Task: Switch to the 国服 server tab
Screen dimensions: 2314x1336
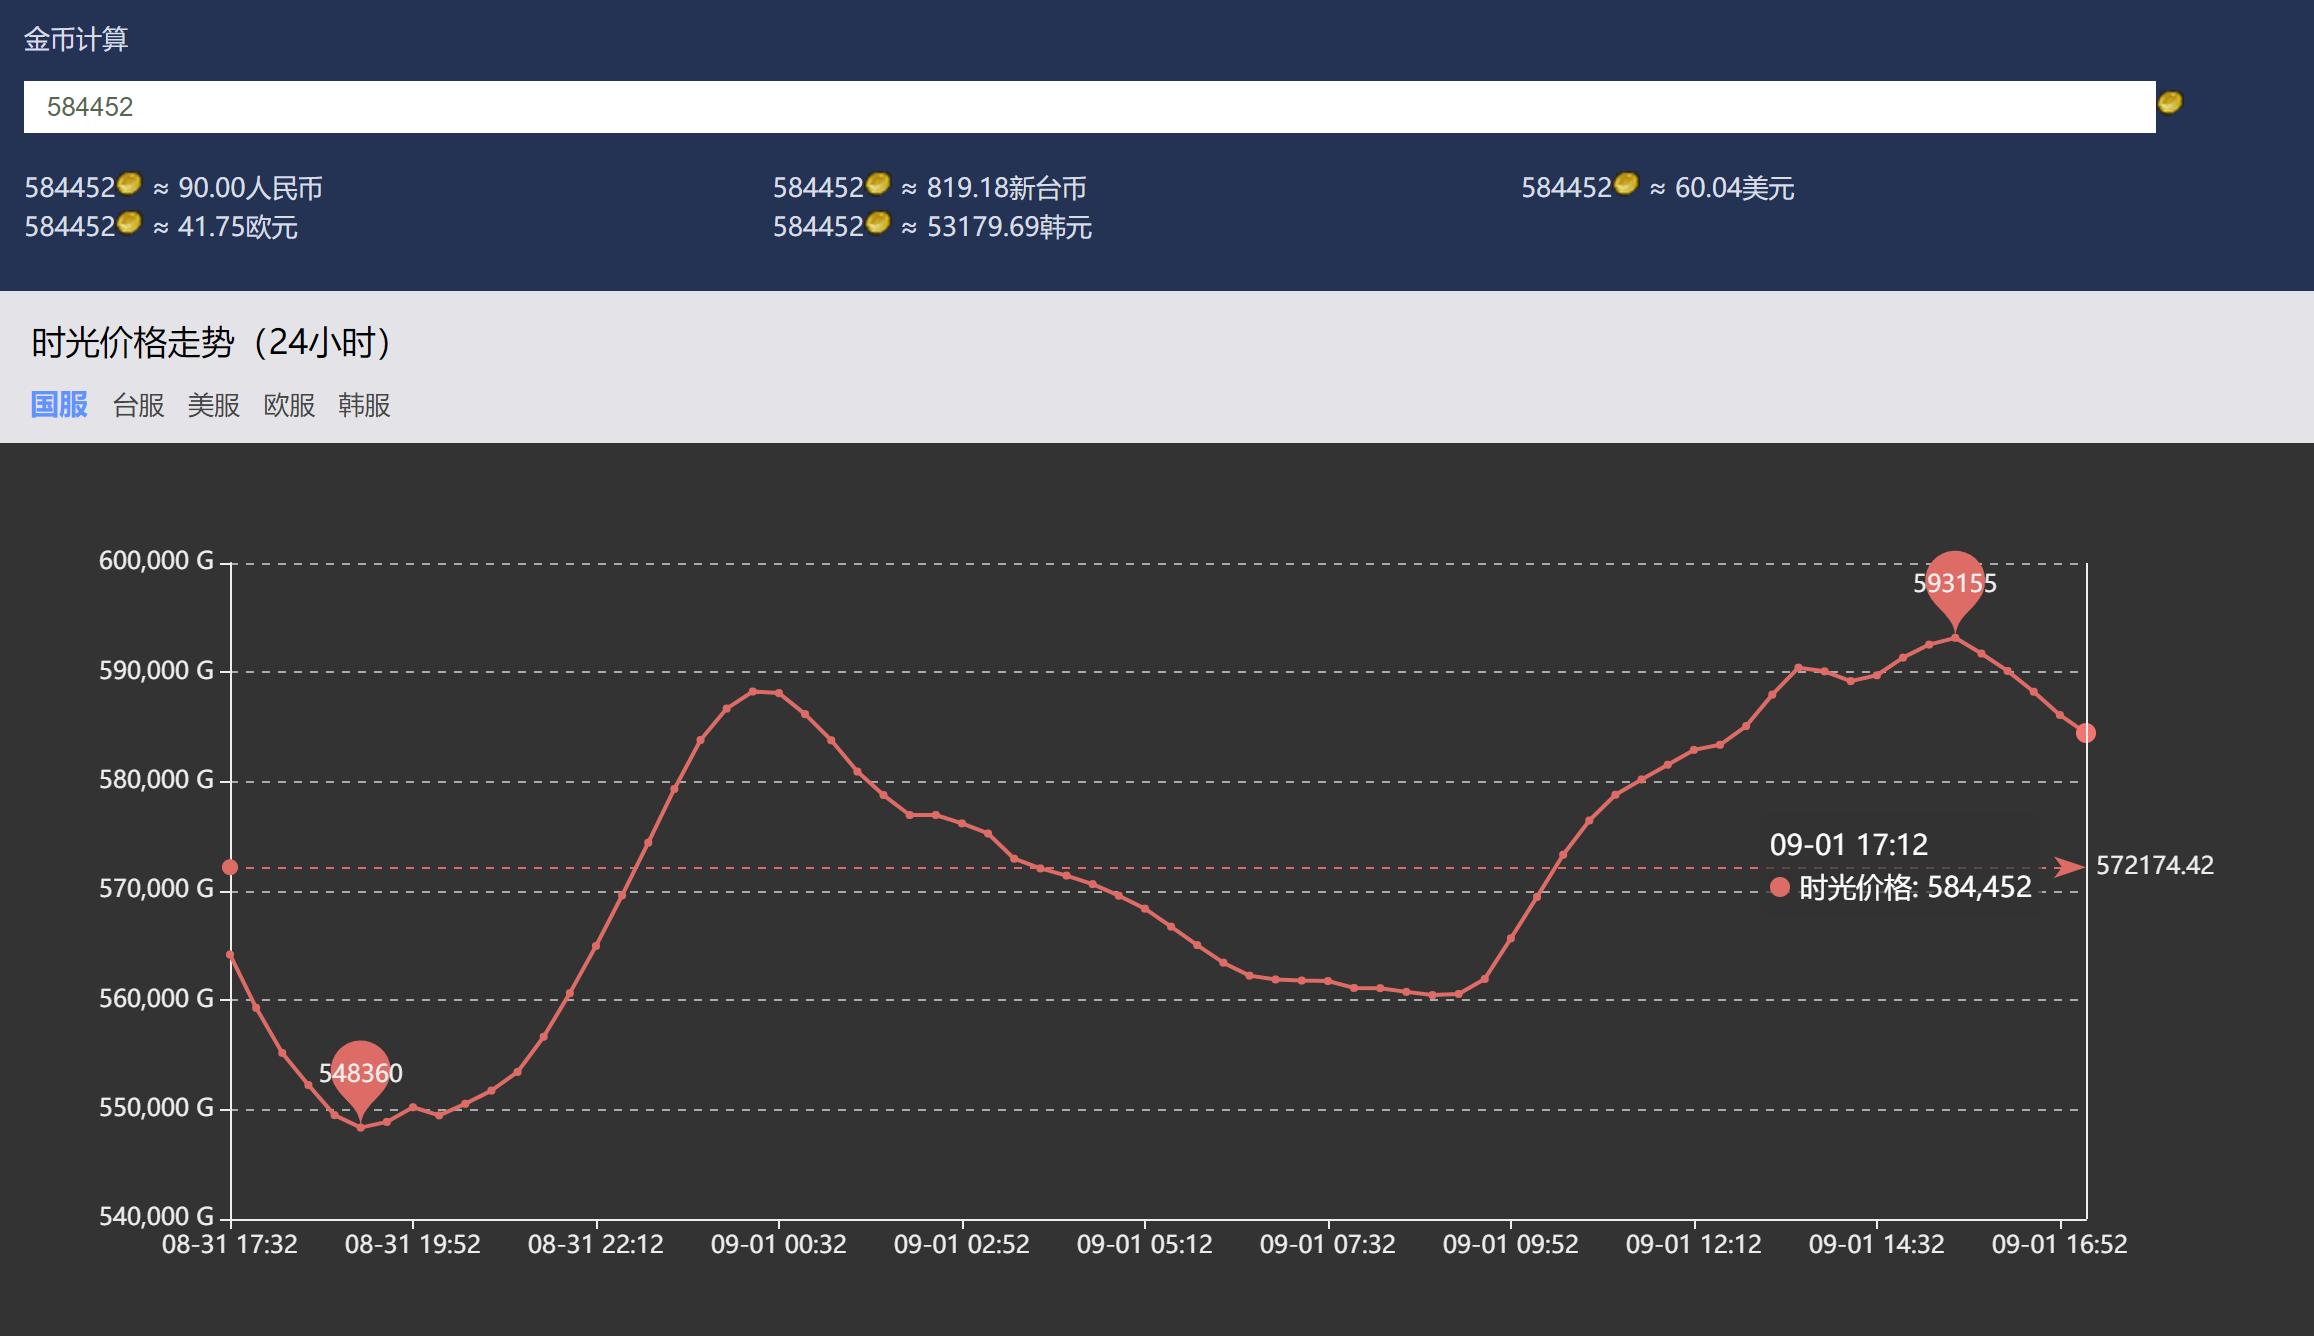Action: (x=59, y=405)
